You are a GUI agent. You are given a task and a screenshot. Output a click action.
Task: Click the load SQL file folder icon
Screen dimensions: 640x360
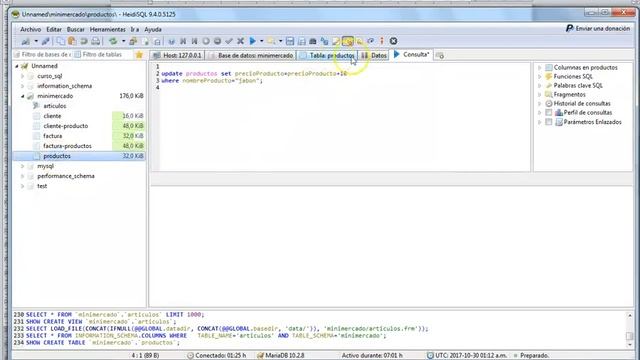coord(271,41)
